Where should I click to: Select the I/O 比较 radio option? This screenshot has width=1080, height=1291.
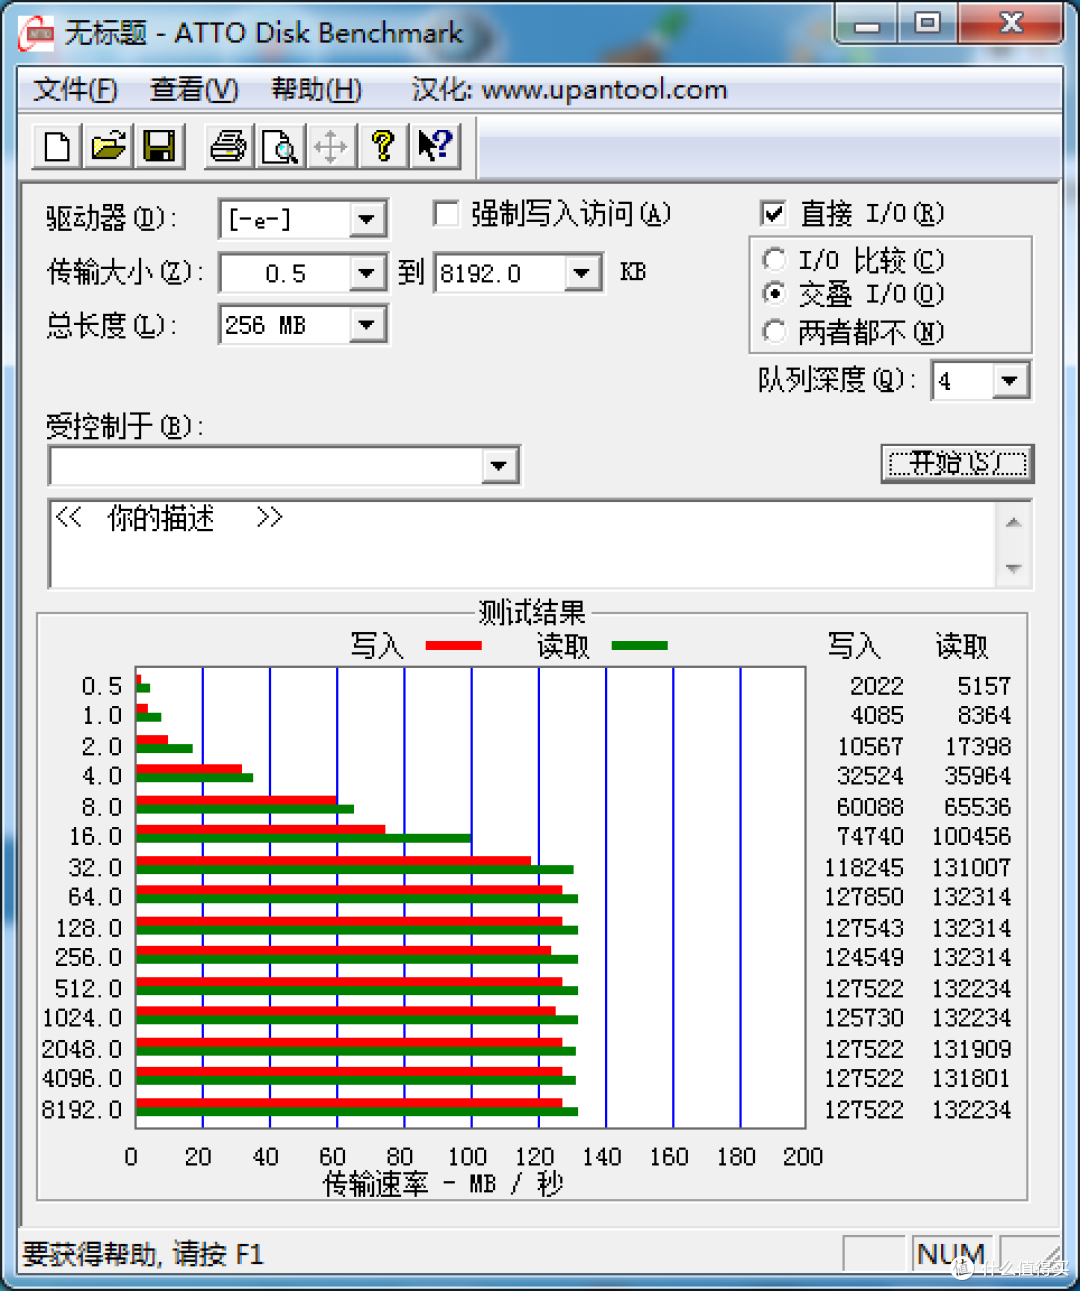(774, 260)
